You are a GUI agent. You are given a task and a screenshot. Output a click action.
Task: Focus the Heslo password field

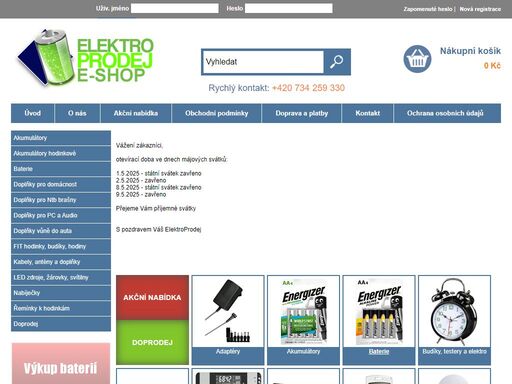coord(289,8)
